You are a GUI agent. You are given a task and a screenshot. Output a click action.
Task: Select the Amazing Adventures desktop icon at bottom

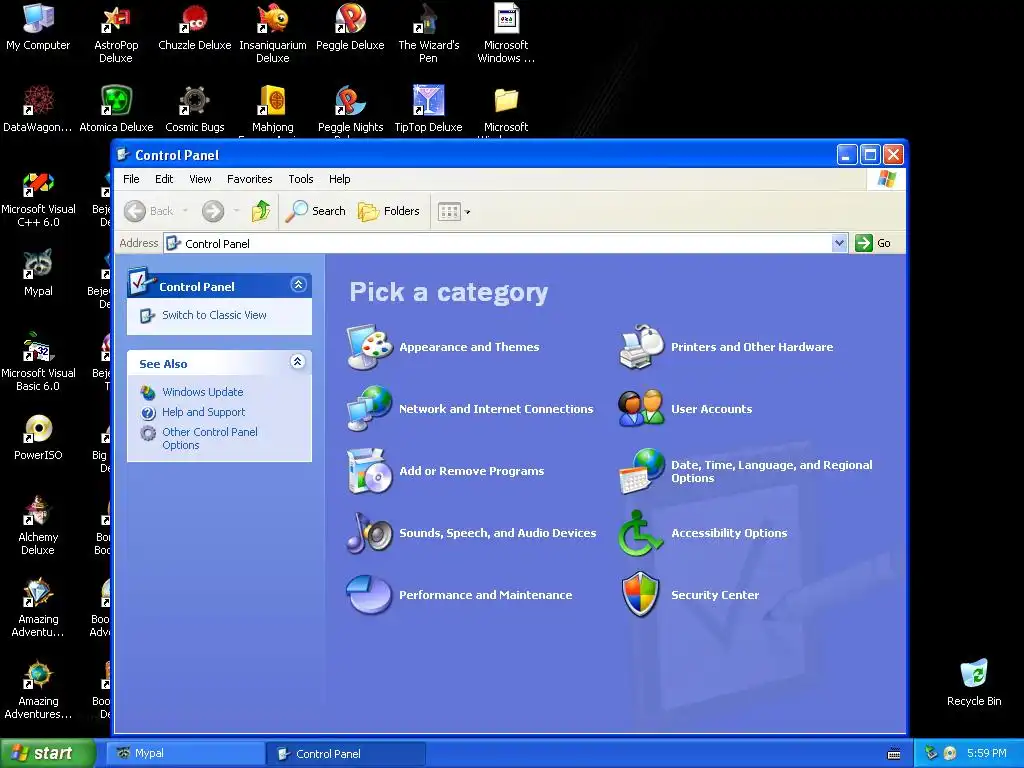[x=38, y=690]
